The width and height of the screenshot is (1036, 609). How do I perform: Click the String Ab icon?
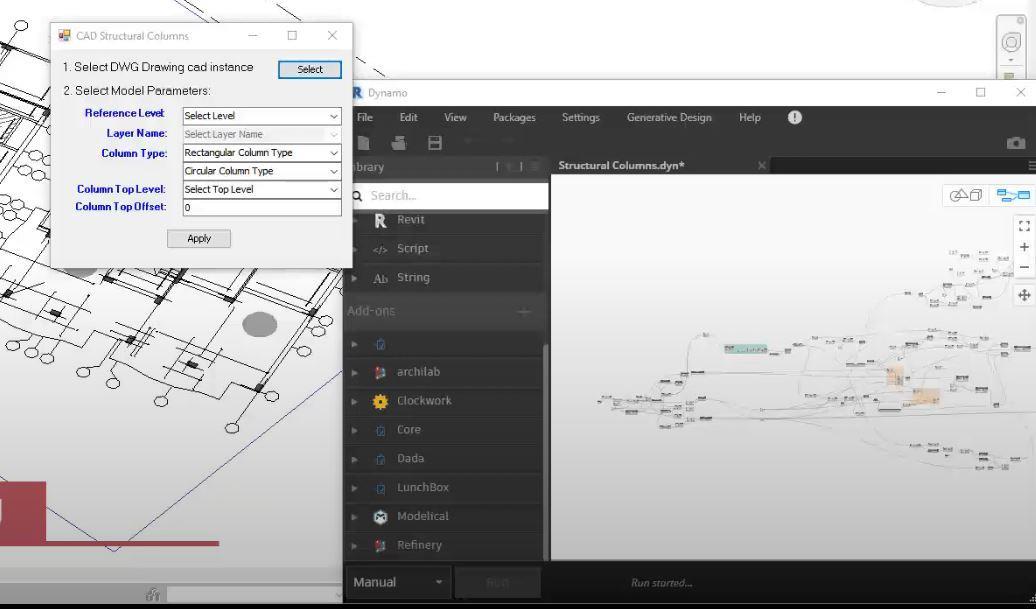pos(381,279)
